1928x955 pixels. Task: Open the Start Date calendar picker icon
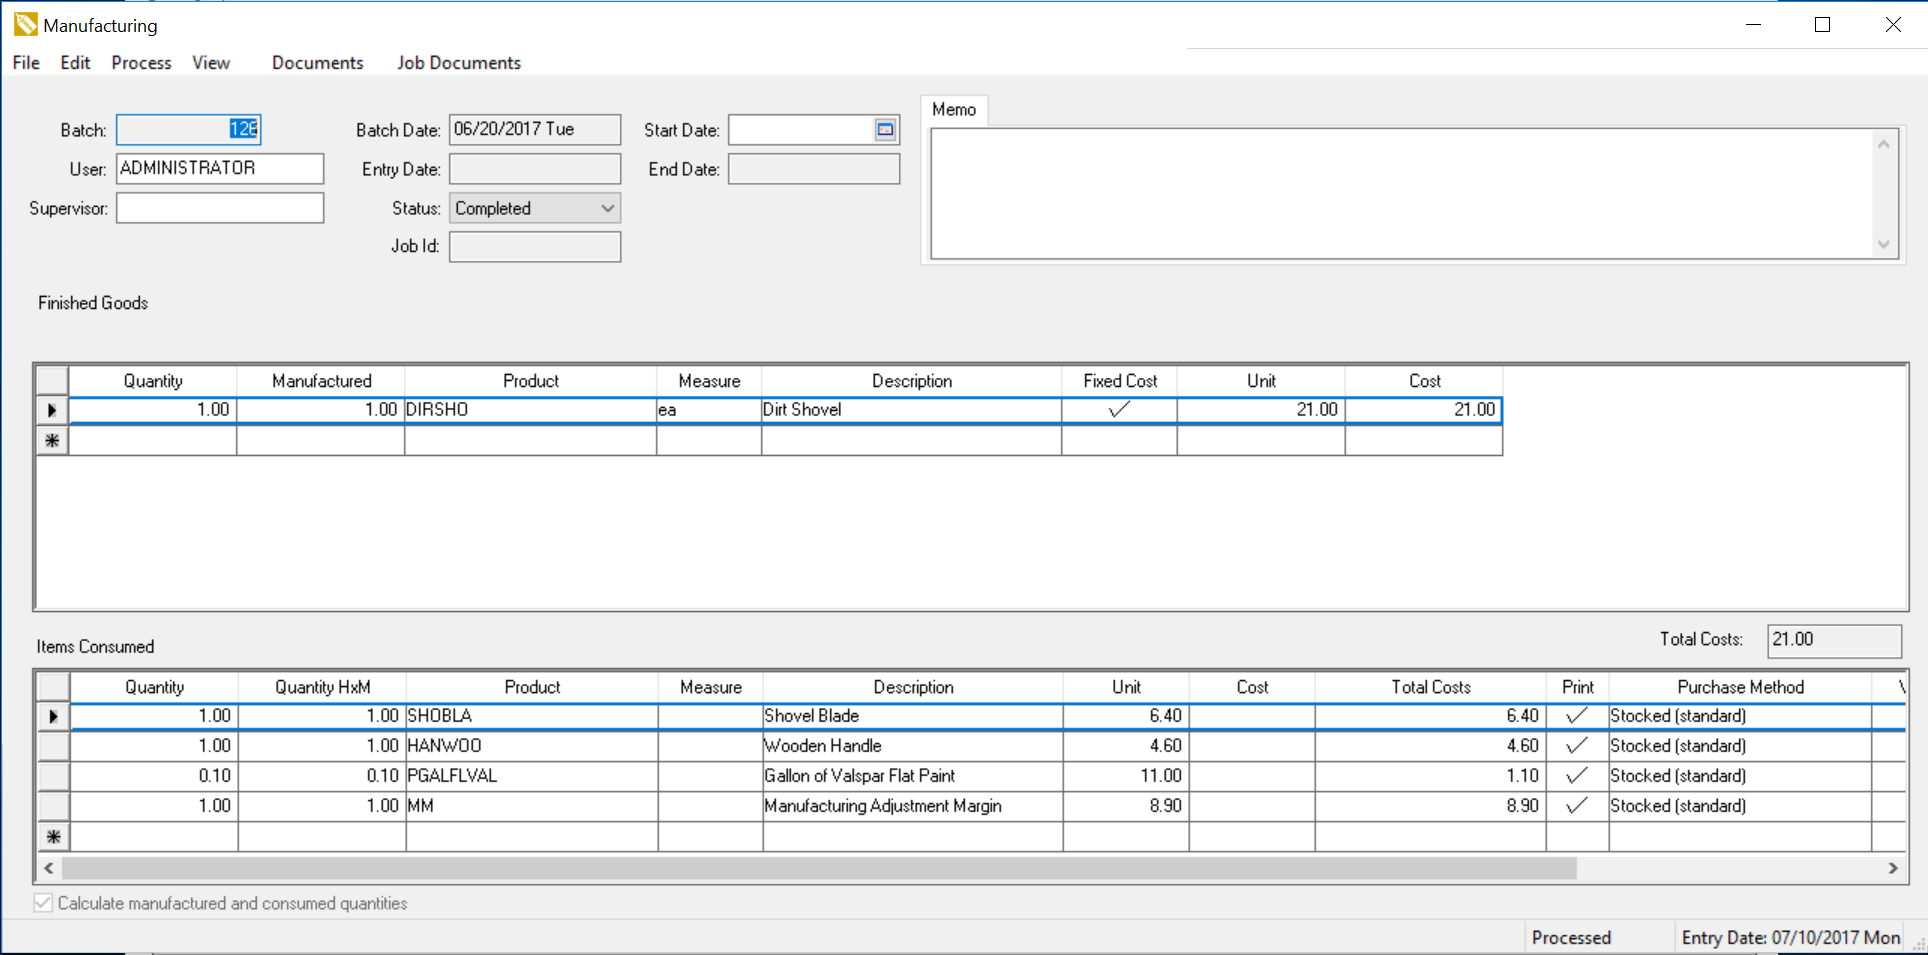(885, 129)
